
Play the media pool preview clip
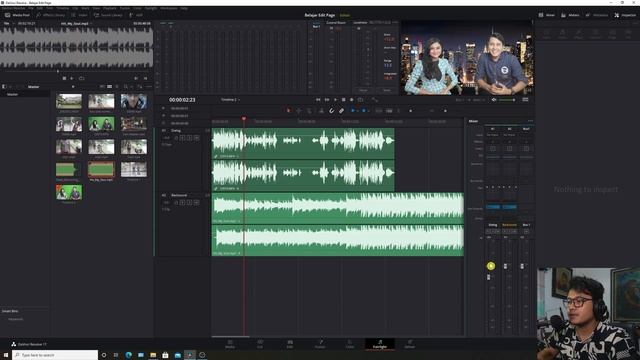tap(72, 78)
